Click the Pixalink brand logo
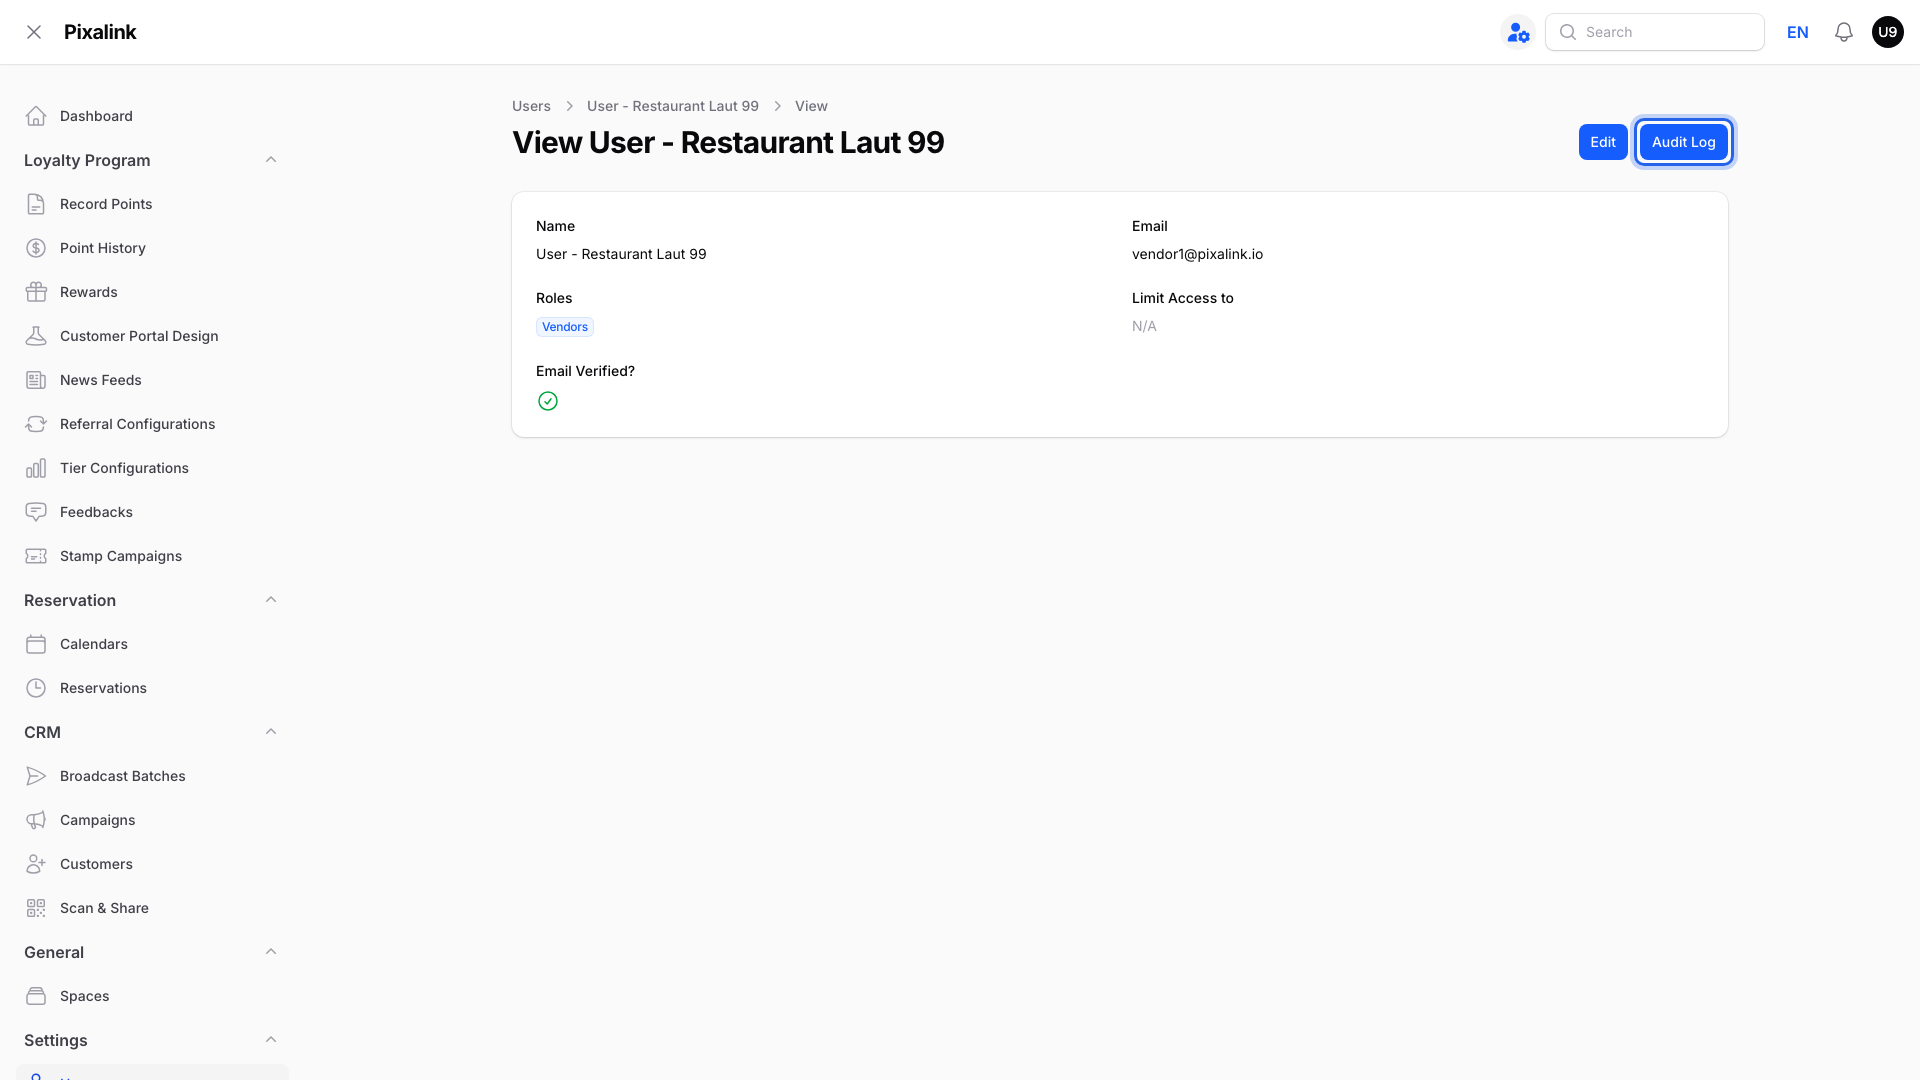Screen dimensions: 1920x1080 click(x=100, y=32)
